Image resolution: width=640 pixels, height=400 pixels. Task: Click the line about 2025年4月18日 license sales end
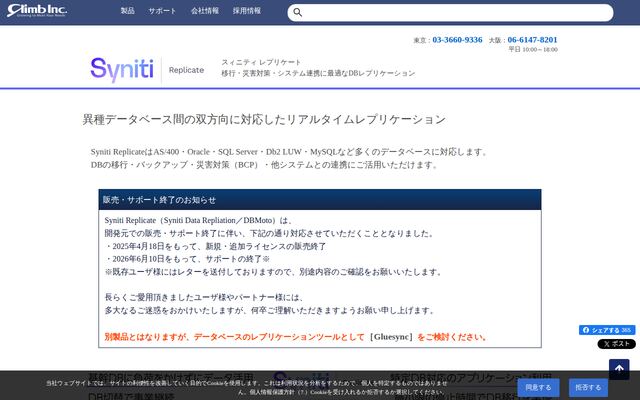pyautogui.click(x=216, y=247)
